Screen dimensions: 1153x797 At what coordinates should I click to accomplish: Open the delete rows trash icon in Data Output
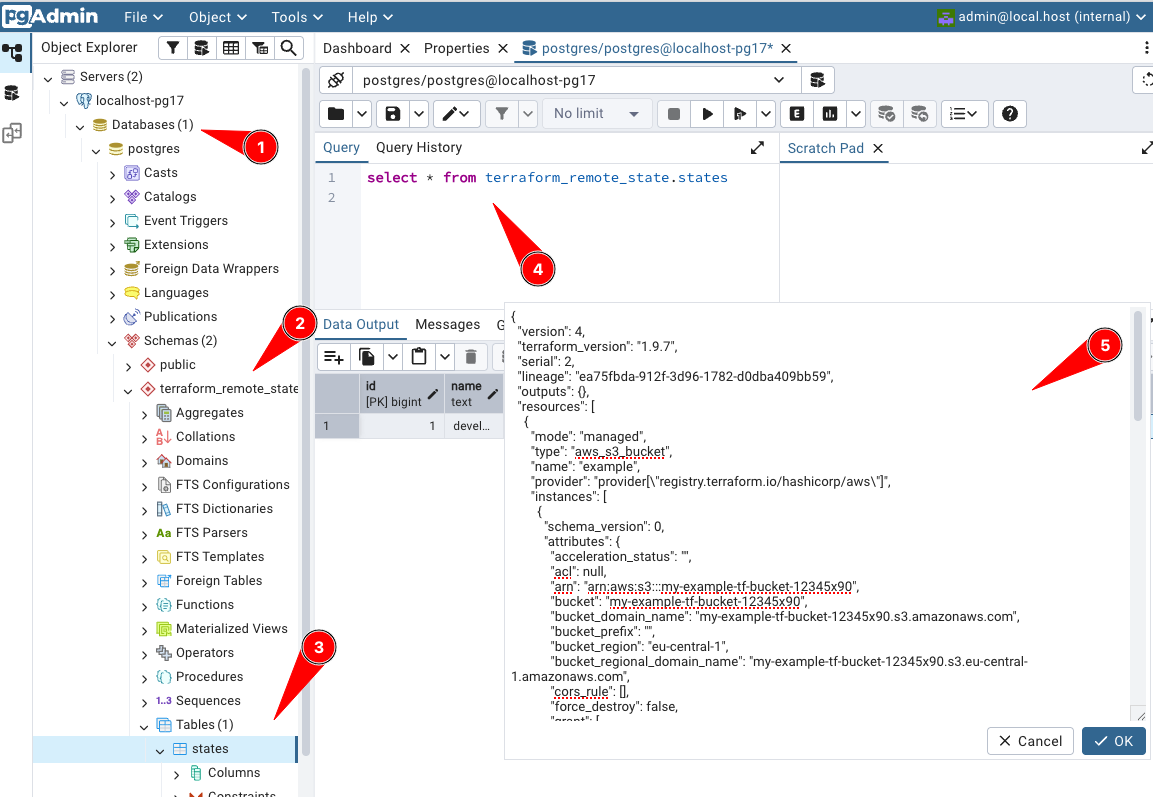pos(470,356)
